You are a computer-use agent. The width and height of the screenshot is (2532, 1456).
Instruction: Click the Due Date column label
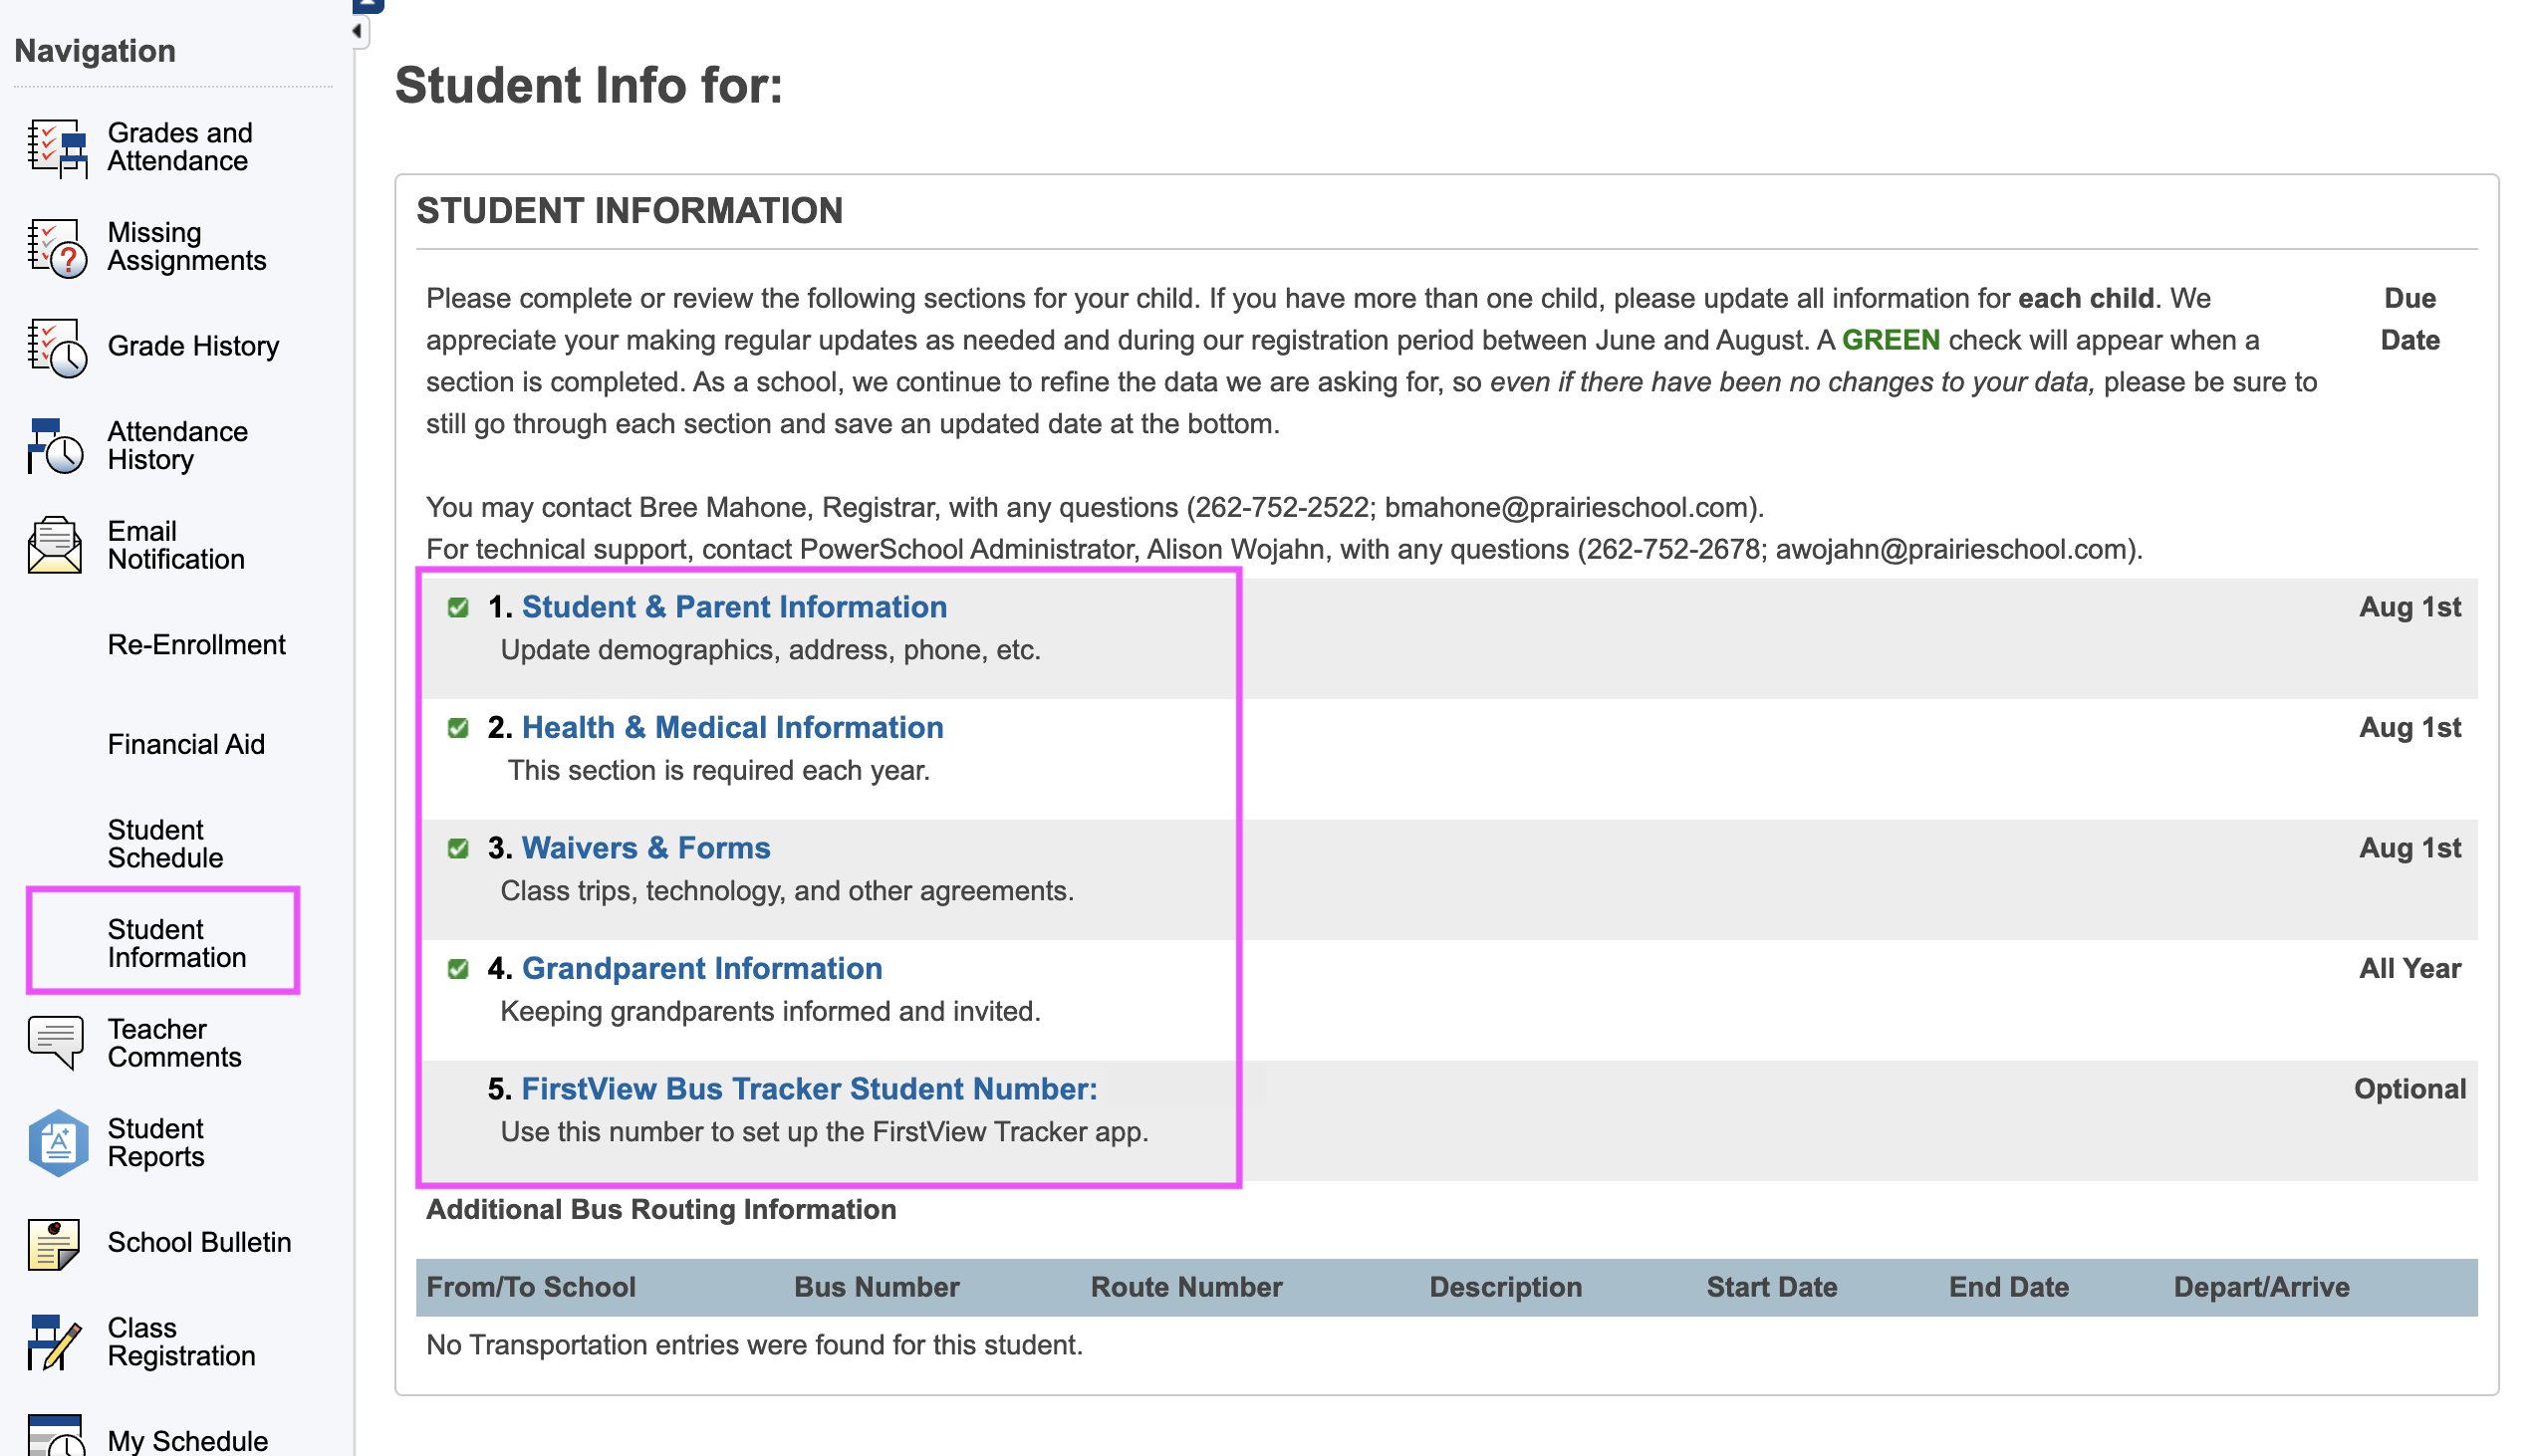coord(2410,320)
